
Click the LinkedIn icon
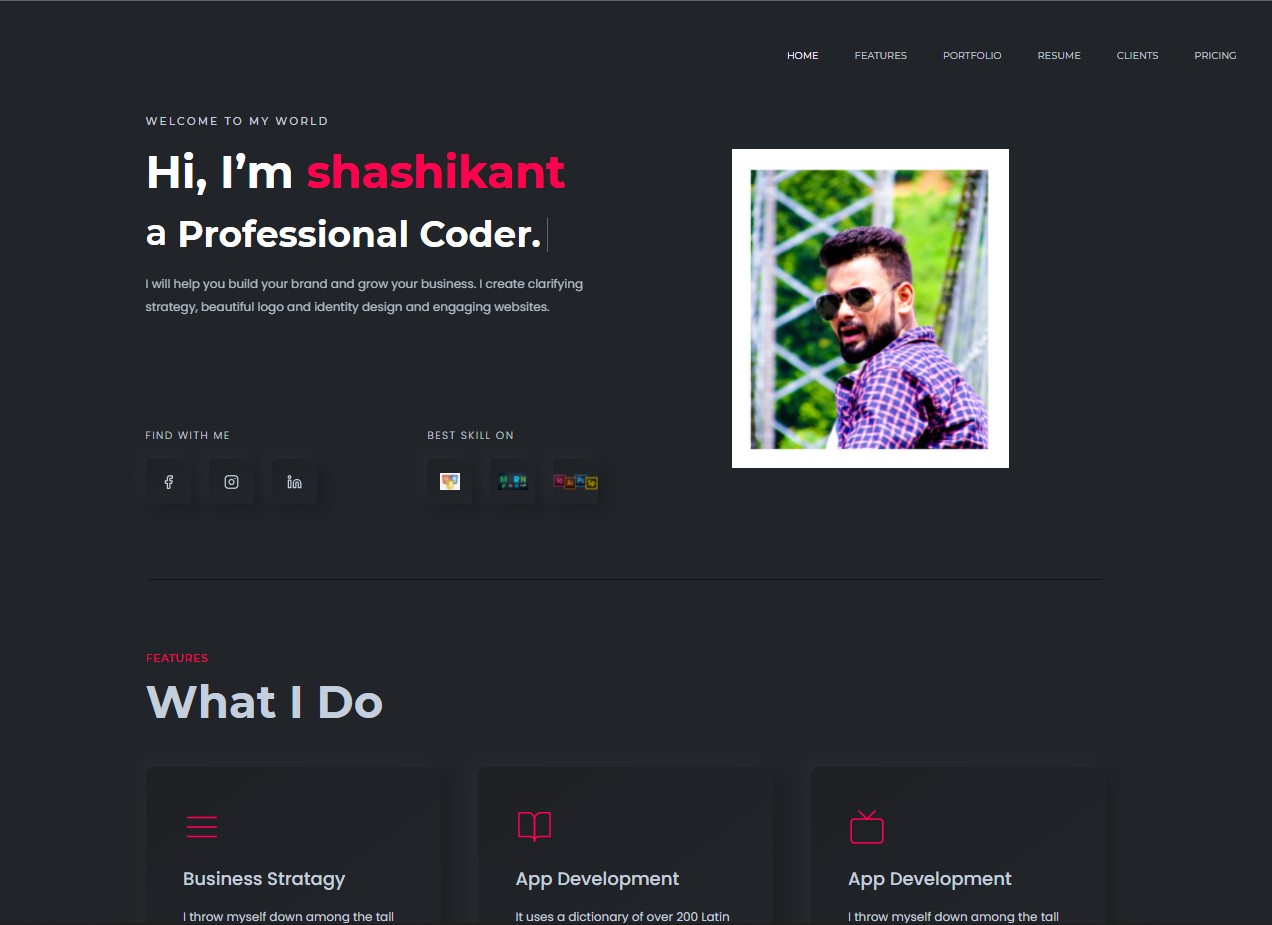pos(294,481)
